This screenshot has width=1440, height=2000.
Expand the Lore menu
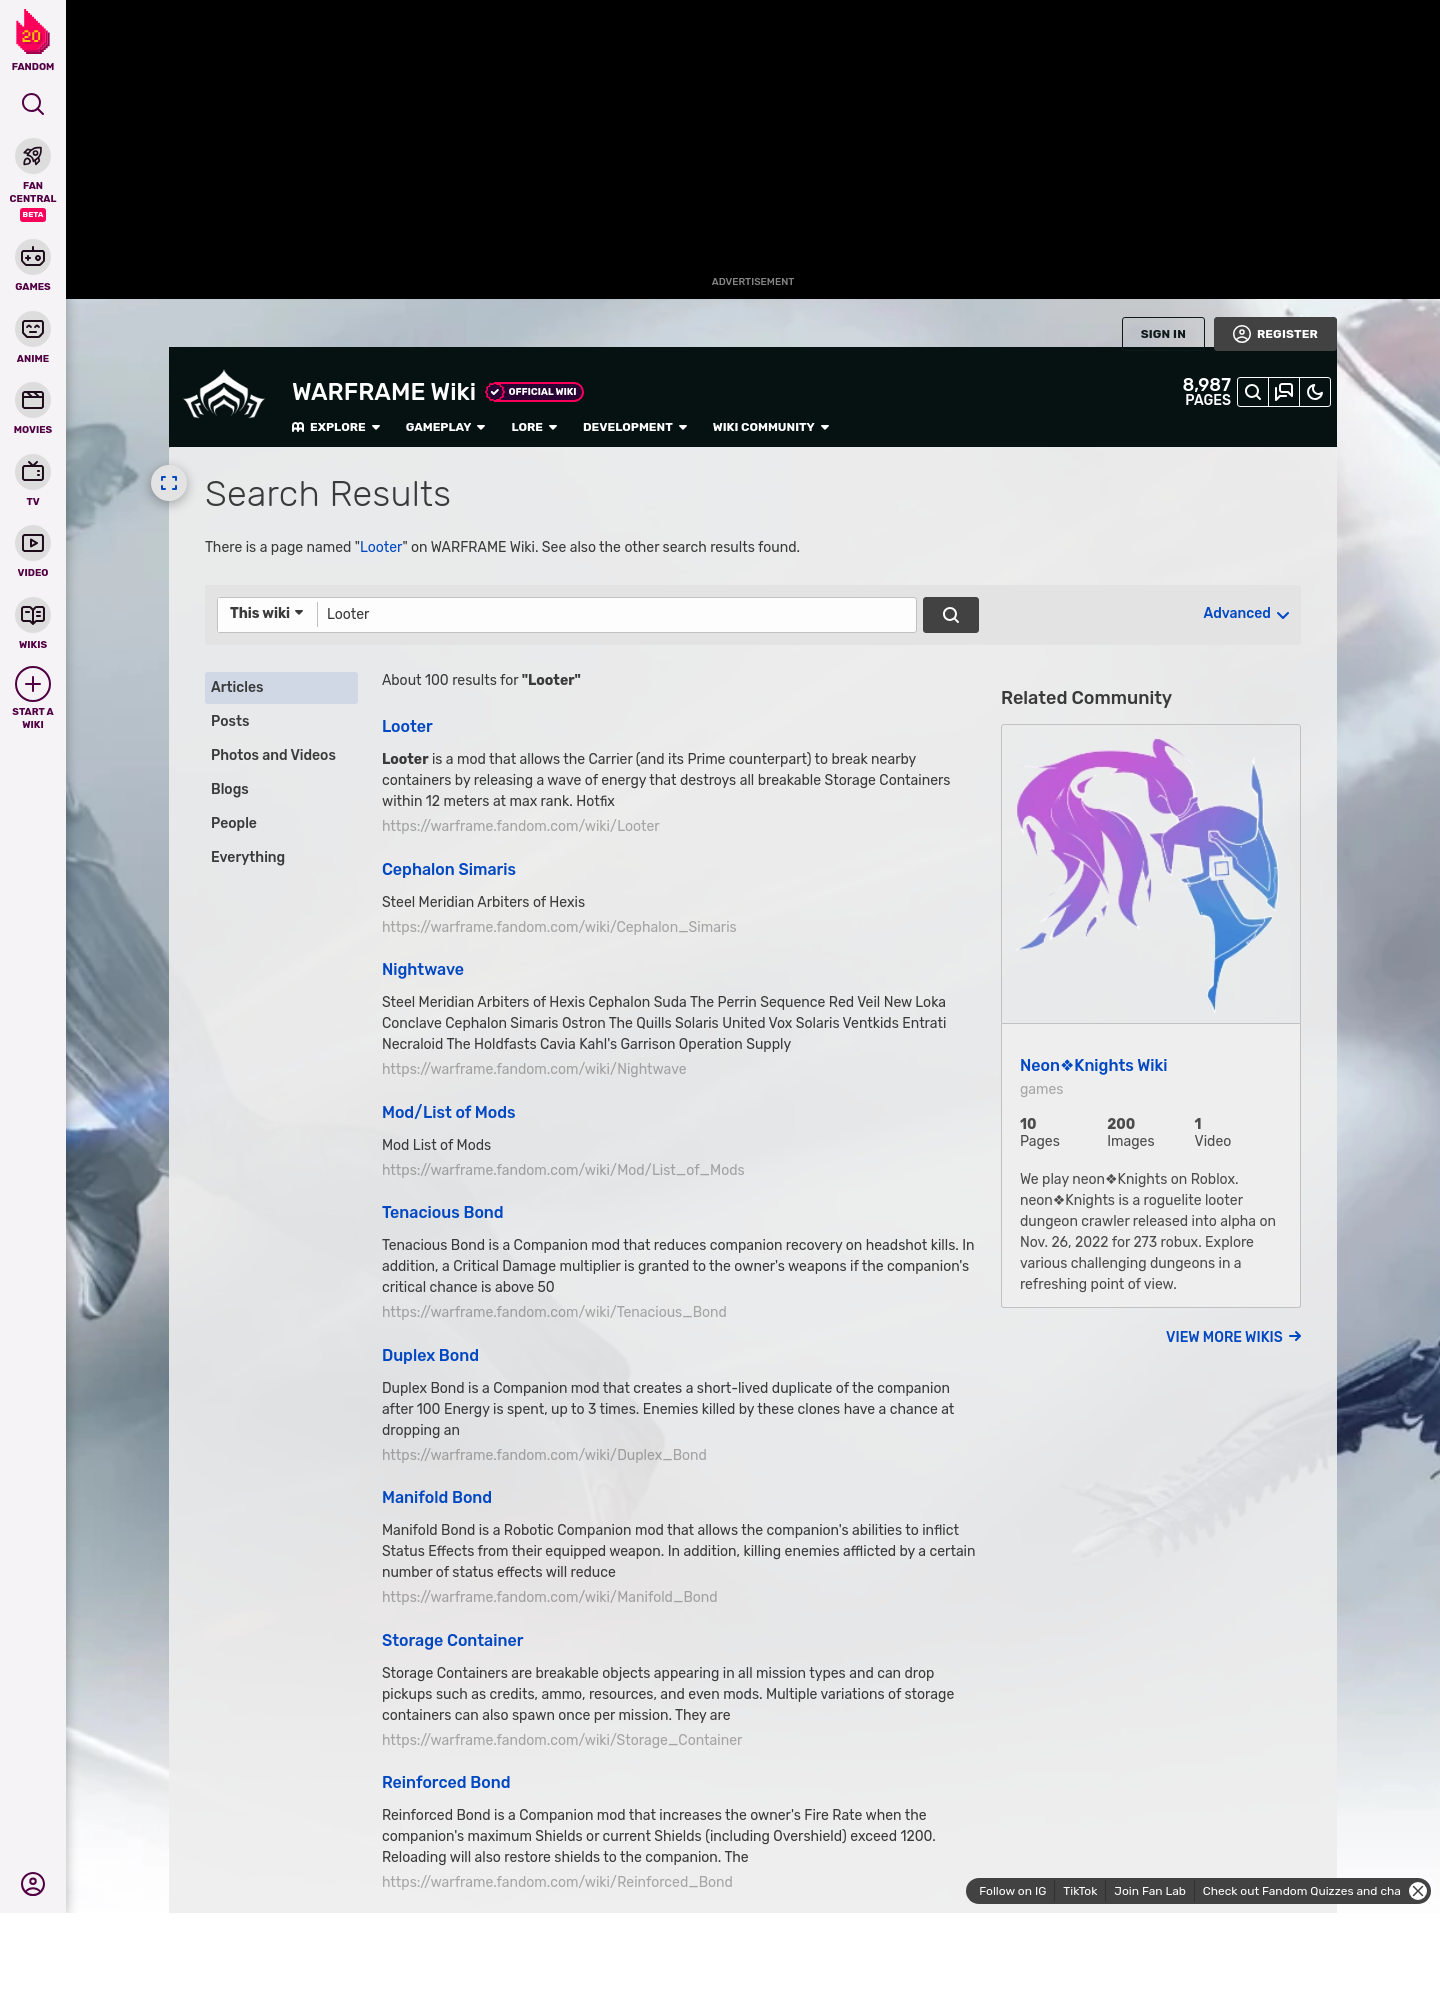pyautogui.click(x=534, y=427)
